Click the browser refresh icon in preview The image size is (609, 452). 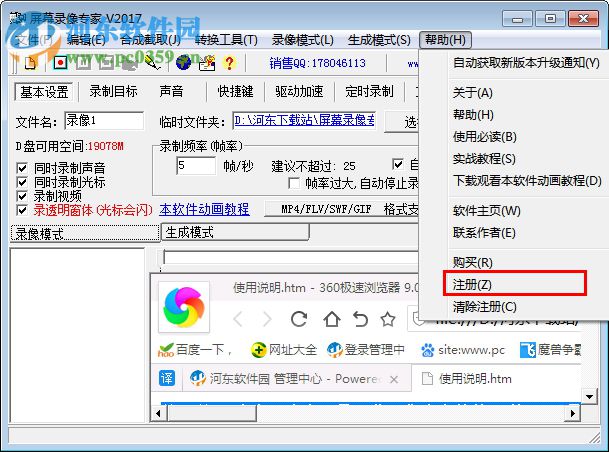[x=299, y=319]
